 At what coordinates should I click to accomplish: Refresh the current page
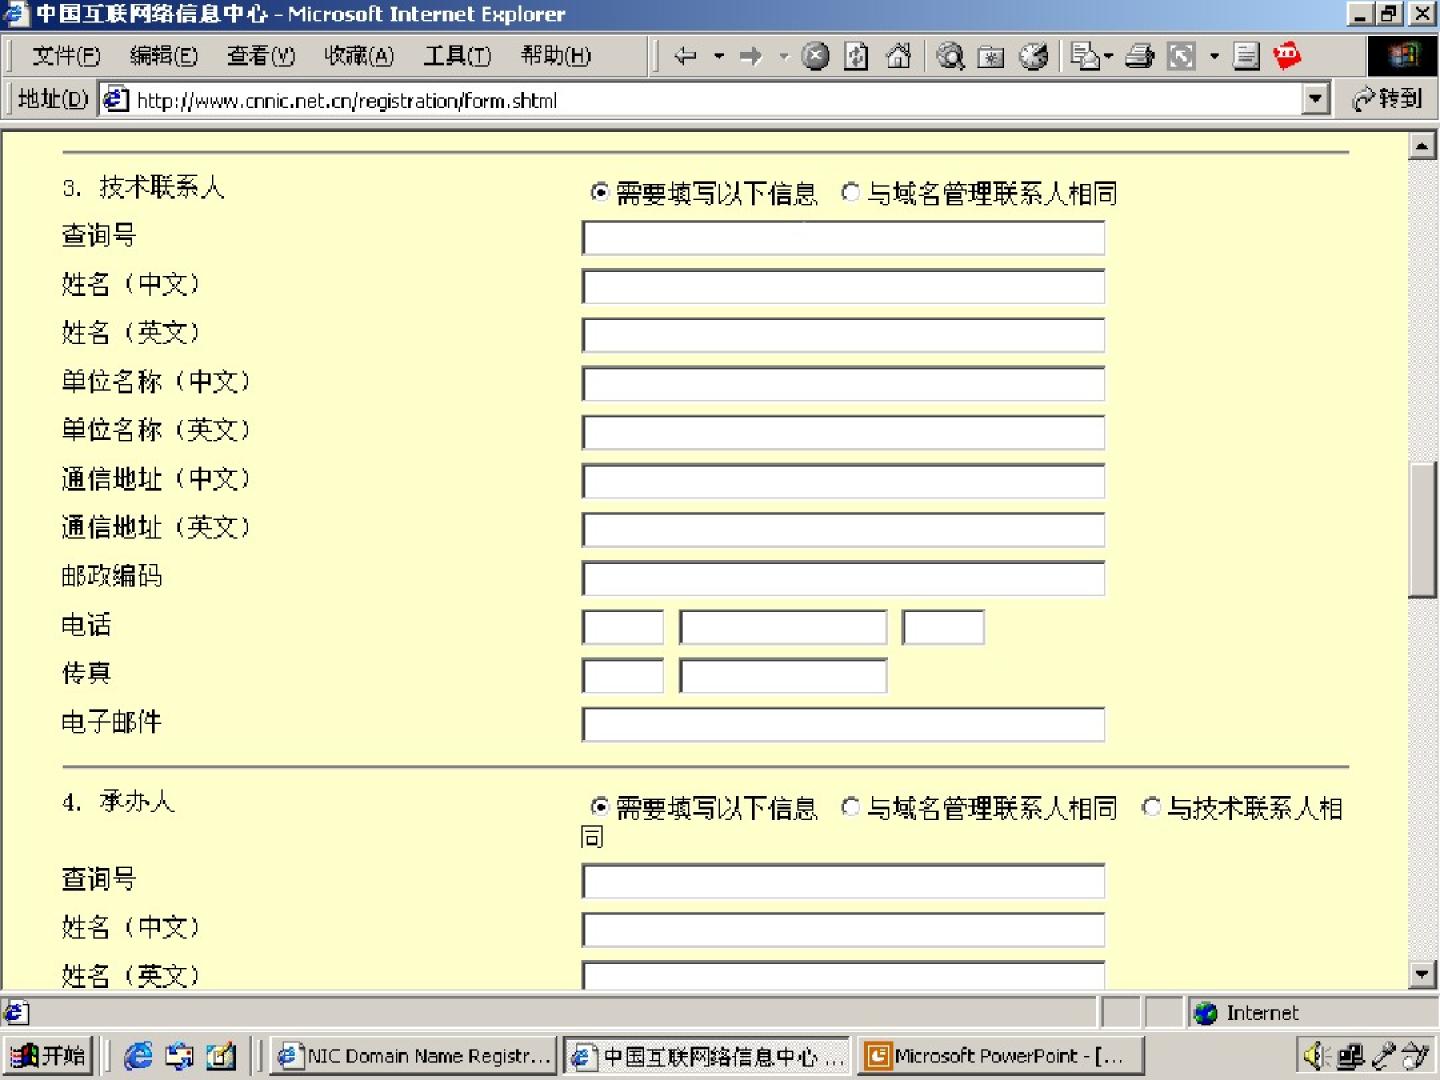(857, 56)
